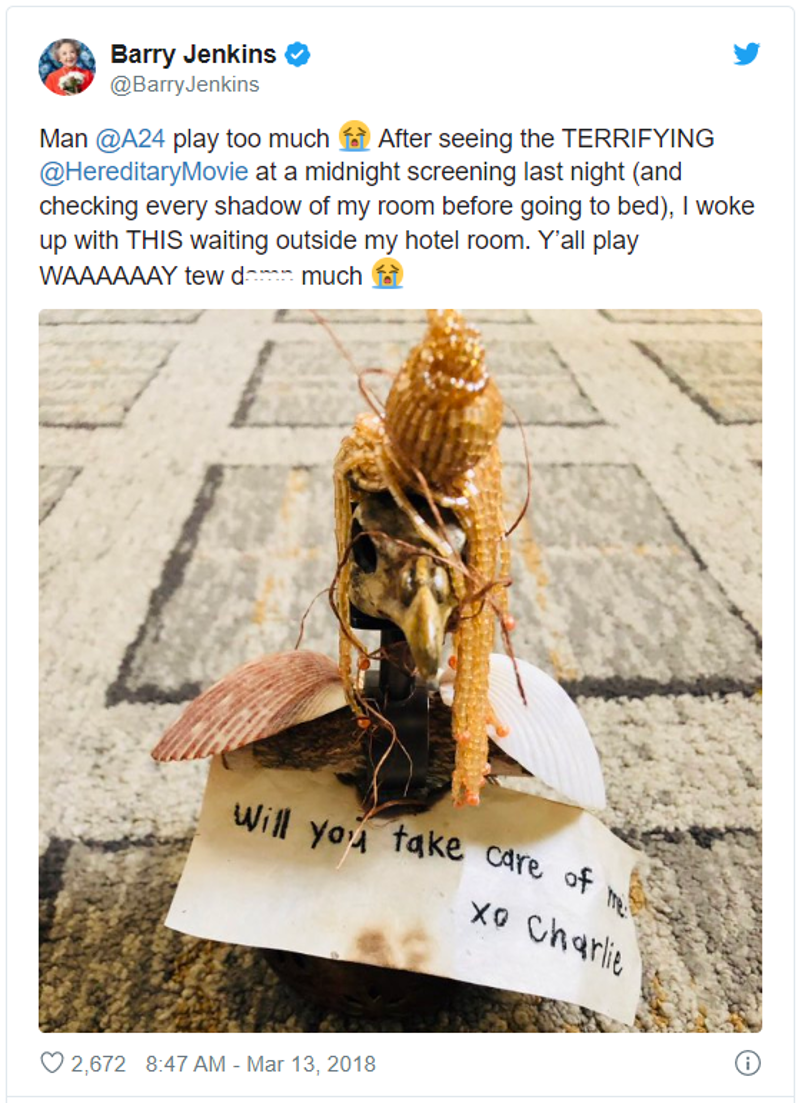The width and height of the screenshot is (798, 1103).
Task: Visit the @BarryJenkins handle
Action: pyautogui.click(x=185, y=84)
